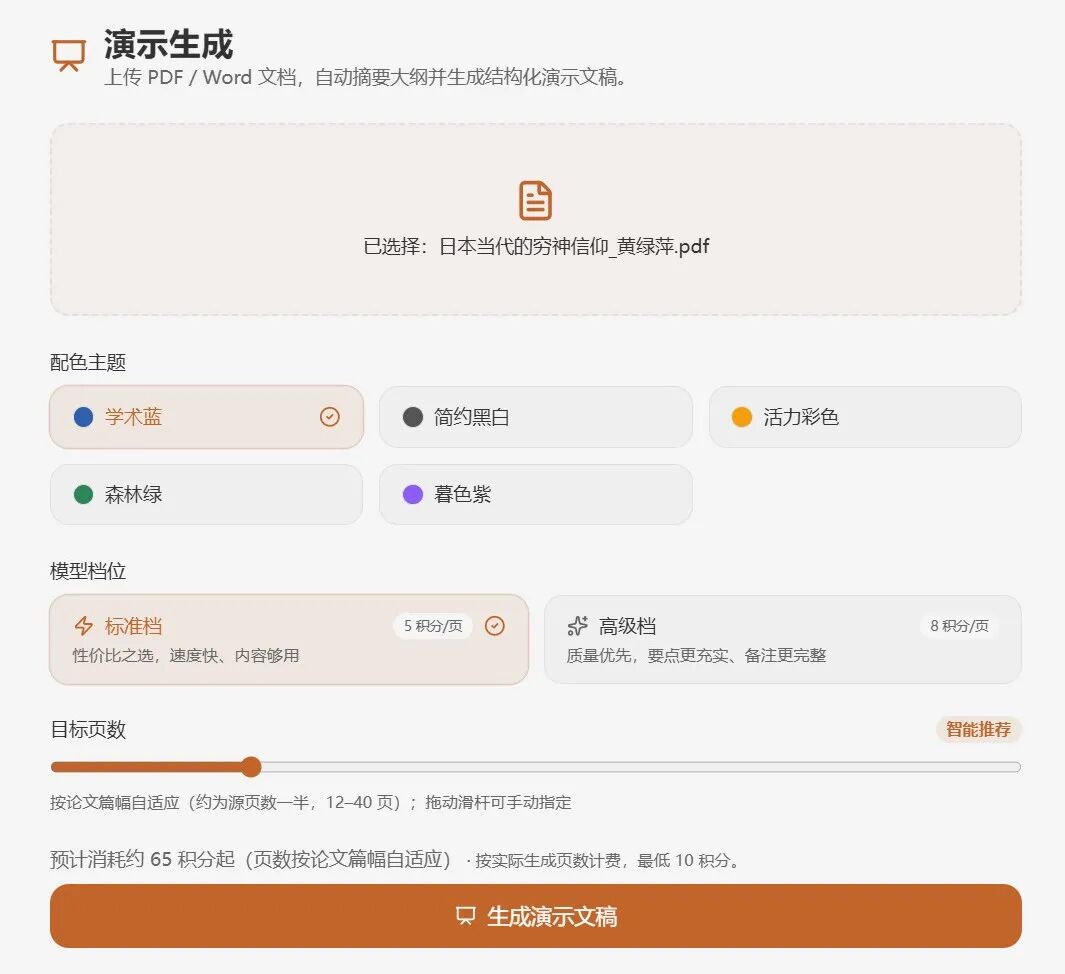Click the selected file name 日本当代的穷神信仰_黄绿萍.pdf
Viewport: 1065px width, 974px height.
tap(574, 246)
